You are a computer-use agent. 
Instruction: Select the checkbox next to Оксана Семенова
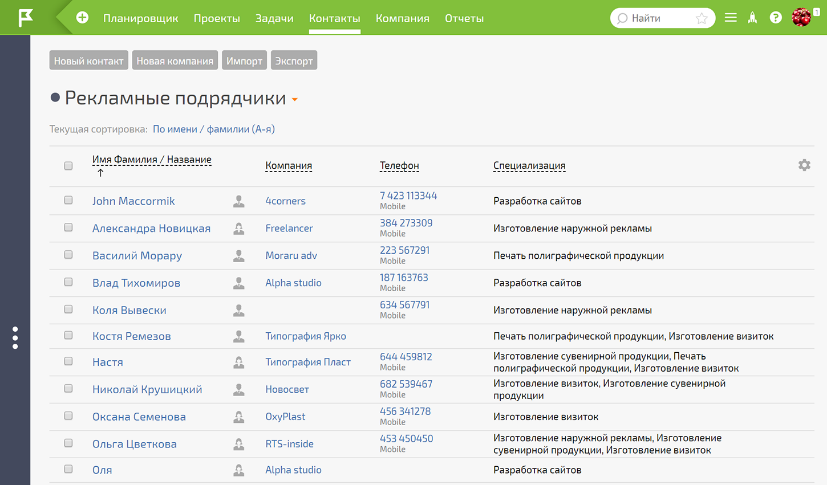pos(69,417)
